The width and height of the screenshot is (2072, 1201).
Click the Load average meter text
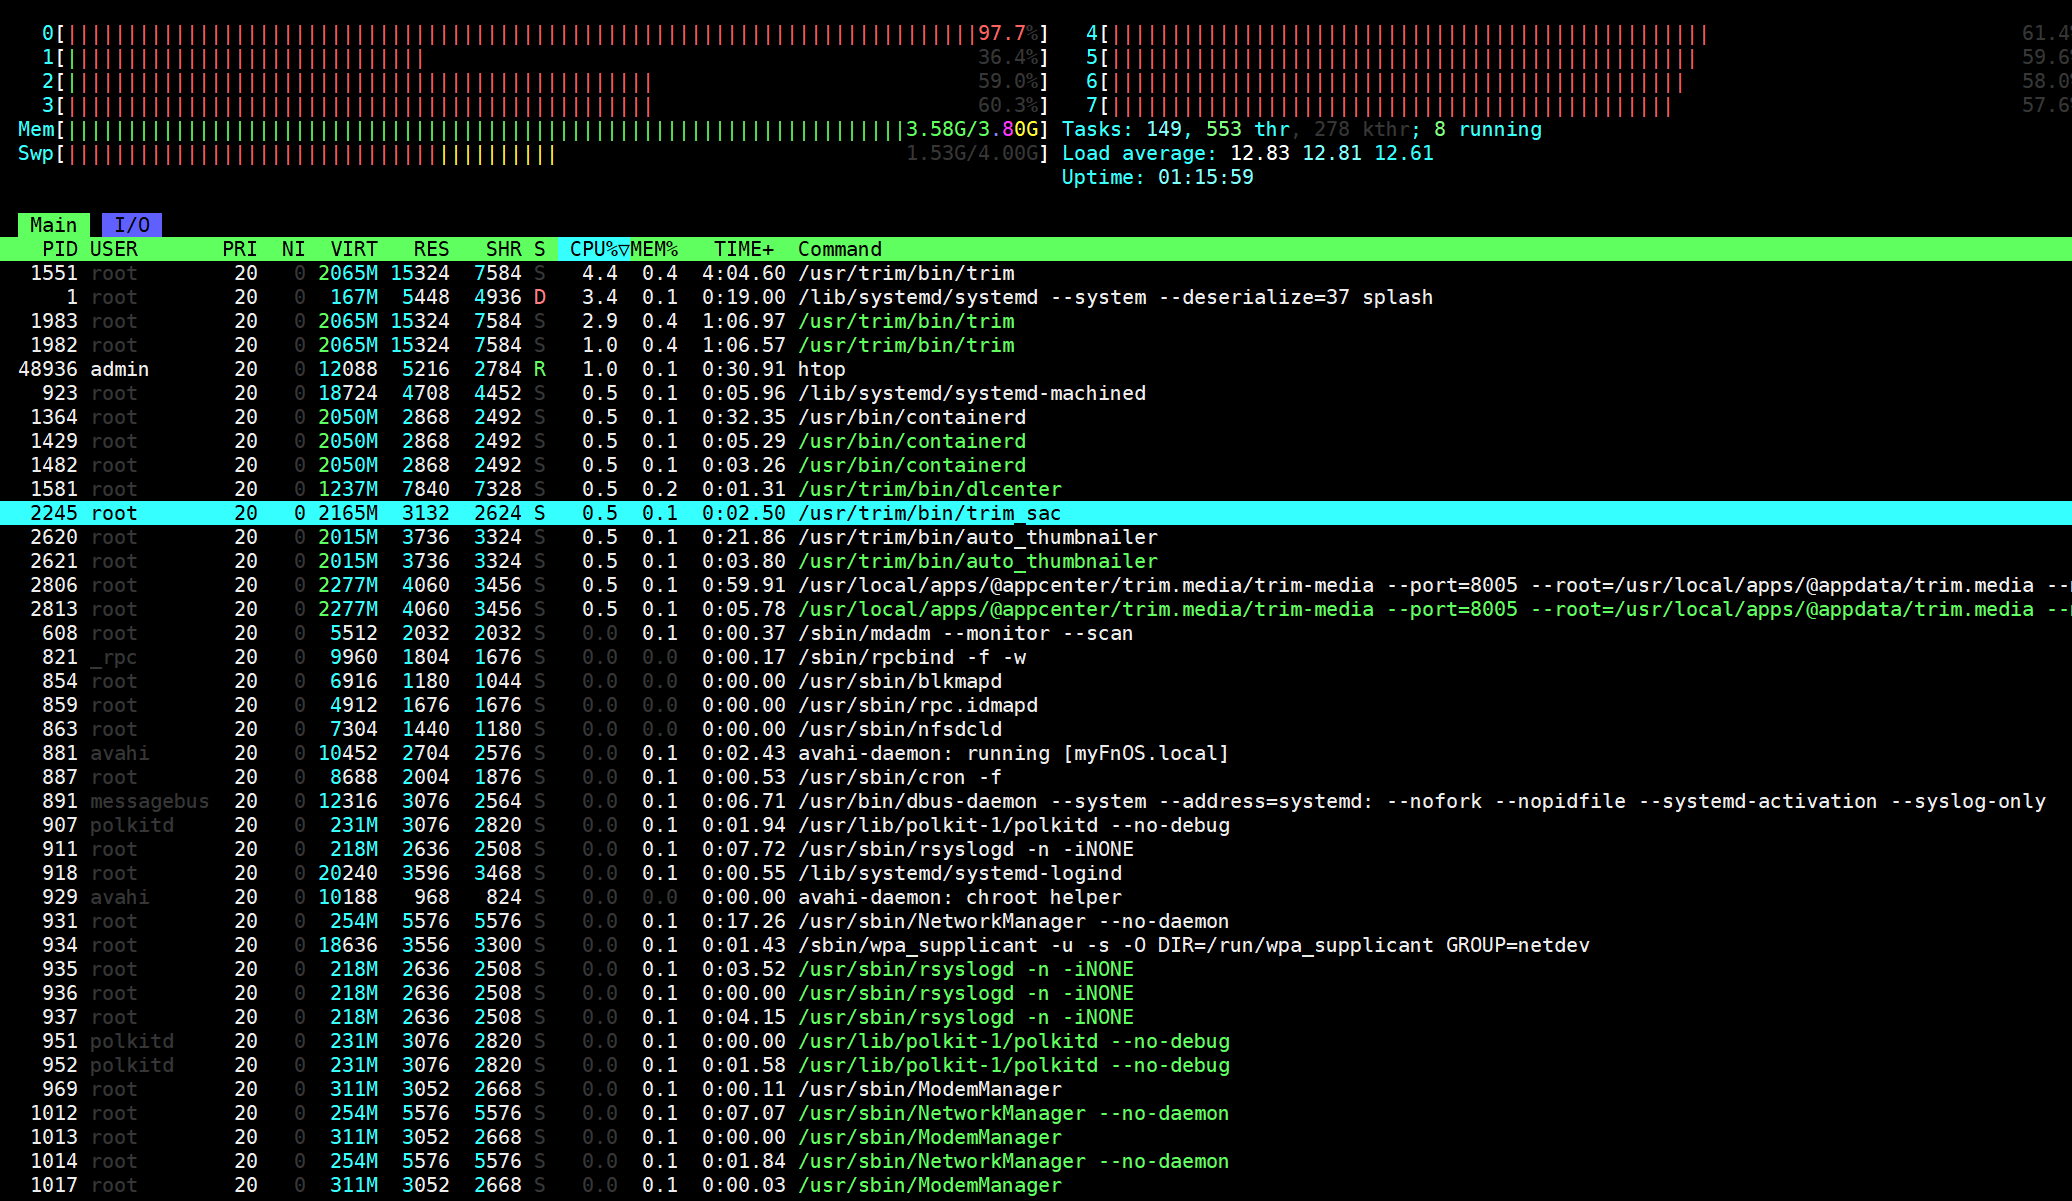pos(1247,153)
